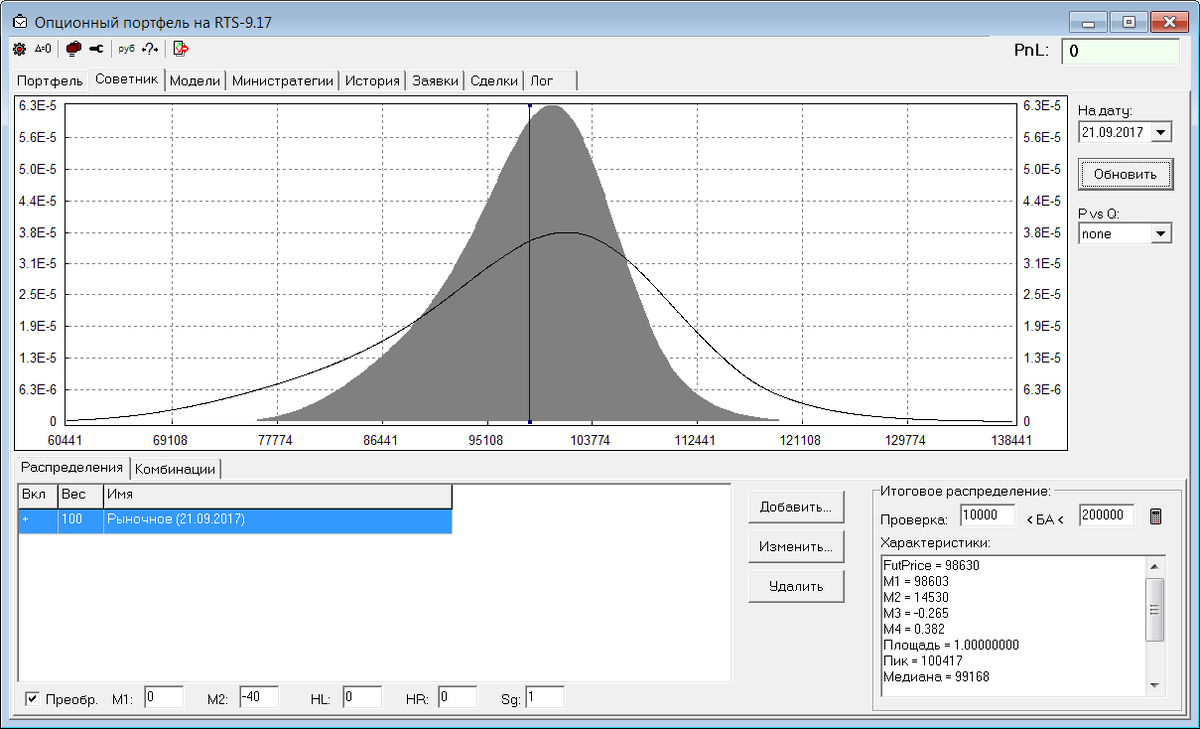Click the M1 transform input field
1200x729 pixels.
pos(163,697)
